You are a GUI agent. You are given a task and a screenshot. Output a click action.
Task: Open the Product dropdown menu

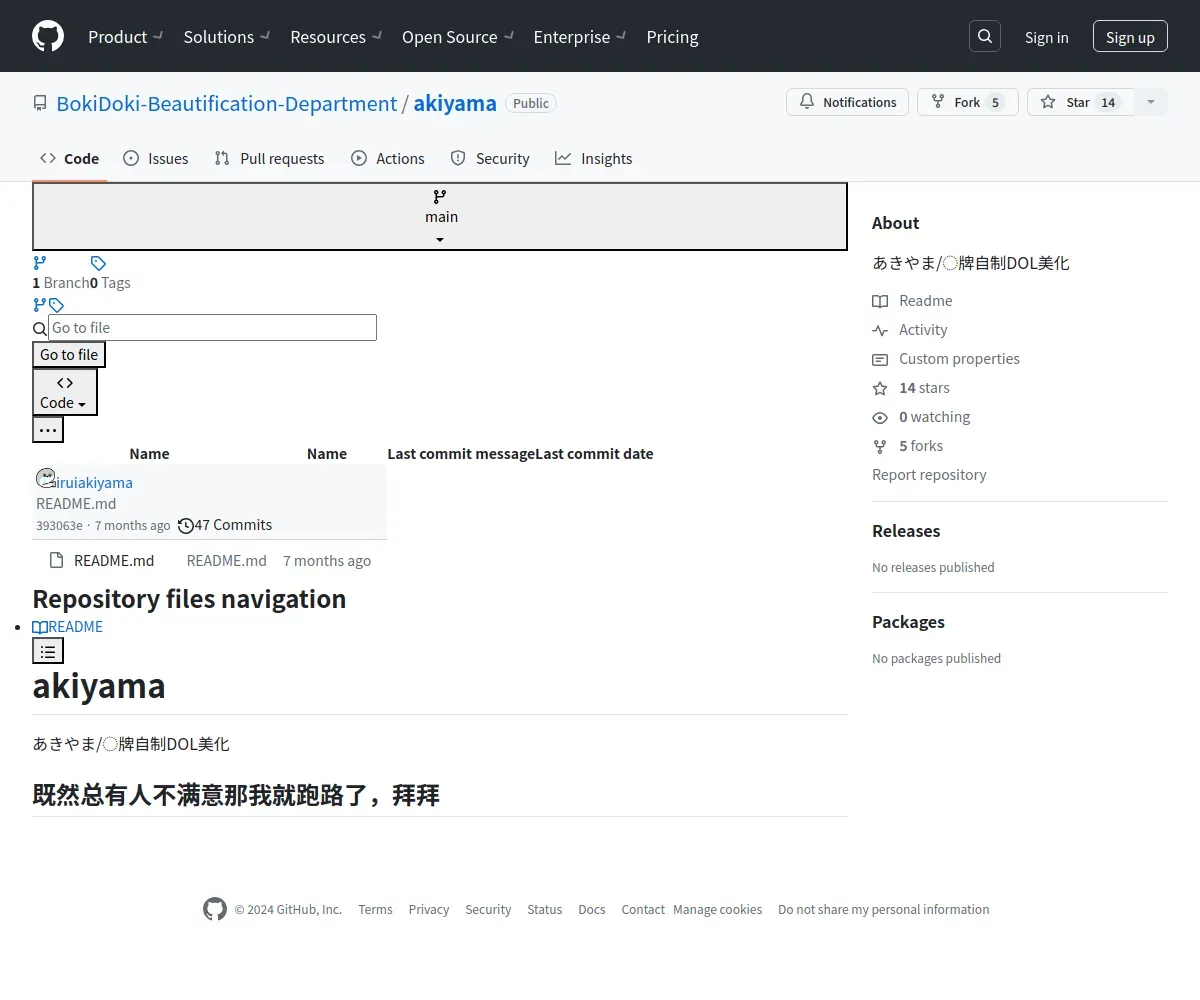coord(125,37)
